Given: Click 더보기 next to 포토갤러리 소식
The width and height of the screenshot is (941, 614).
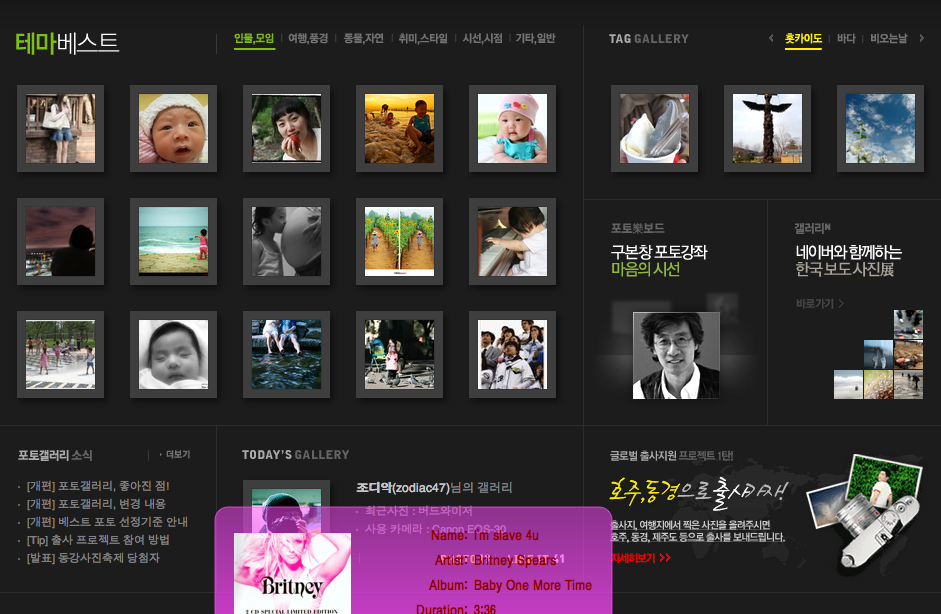Looking at the screenshot, I should pos(175,454).
